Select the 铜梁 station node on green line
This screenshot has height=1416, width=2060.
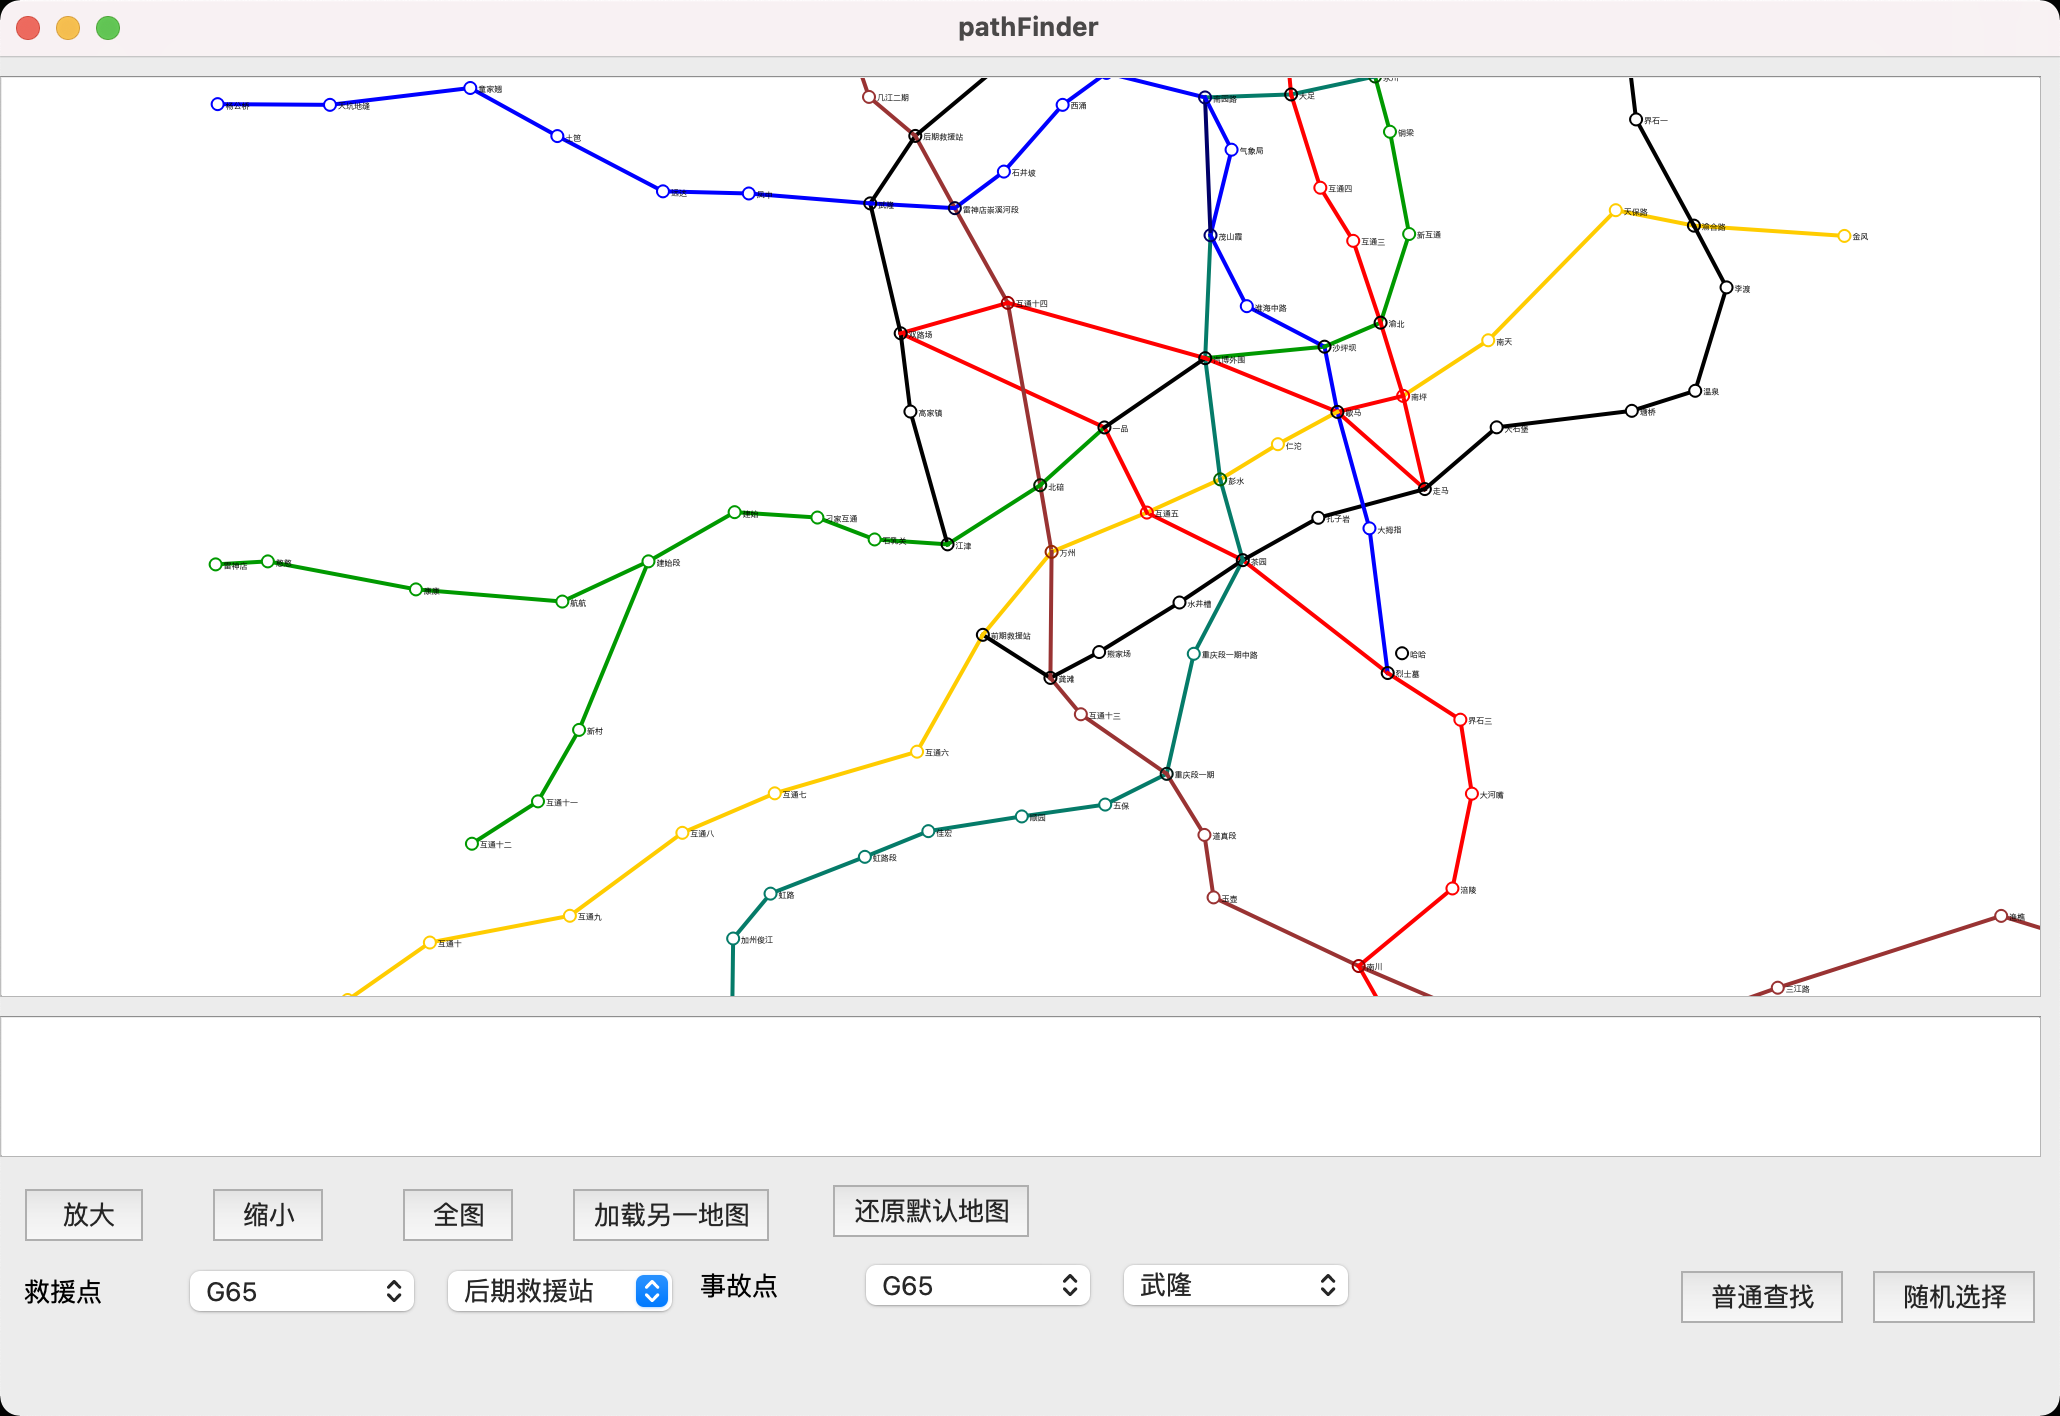pyautogui.click(x=1390, y=132)
